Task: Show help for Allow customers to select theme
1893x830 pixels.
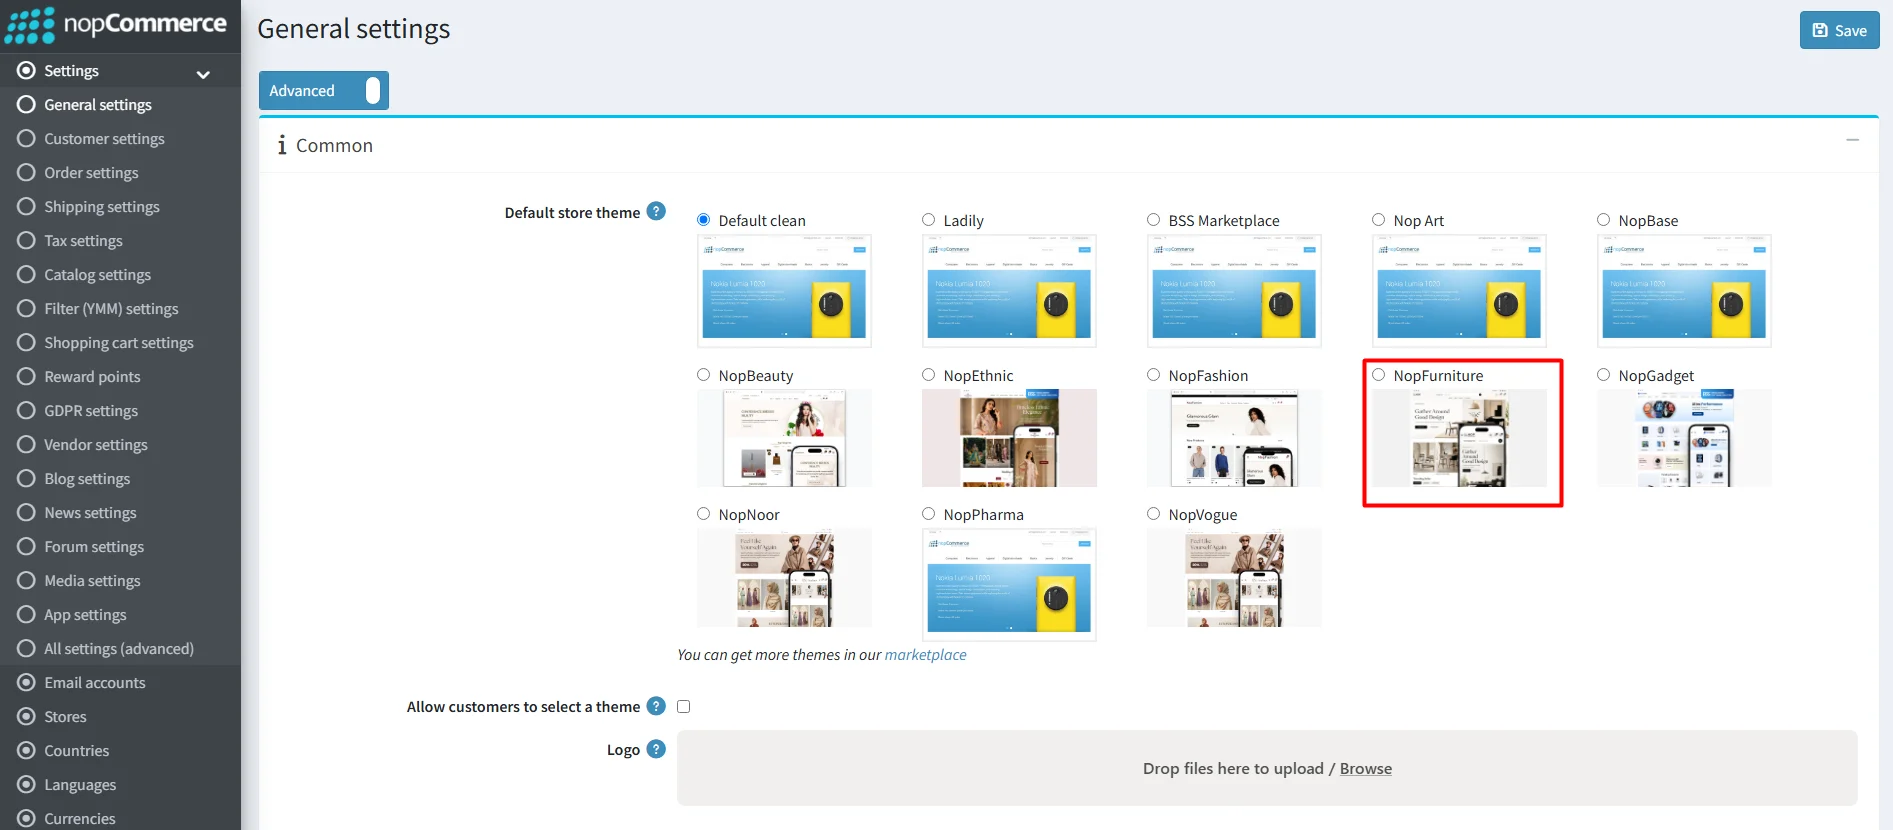Action: [656, 706]
